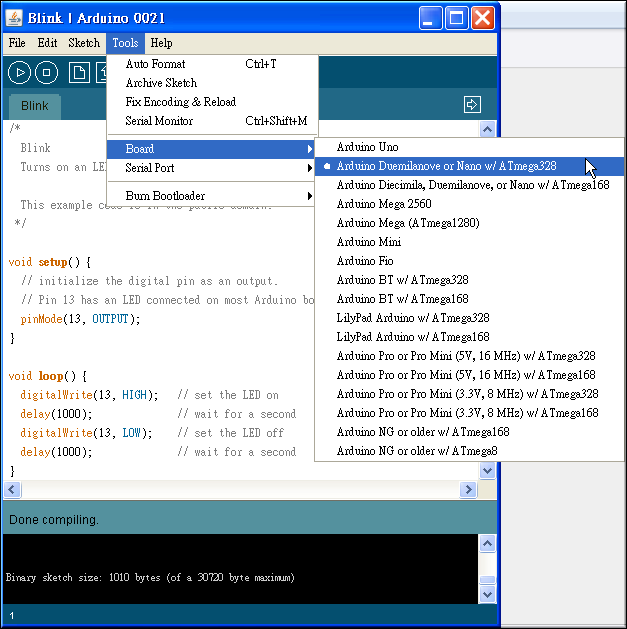Select Arduino Duemilanove or Nano w/ ATmega328
Image resolution: width=627 pixels, height=629 pixels.
coord(469,166)
